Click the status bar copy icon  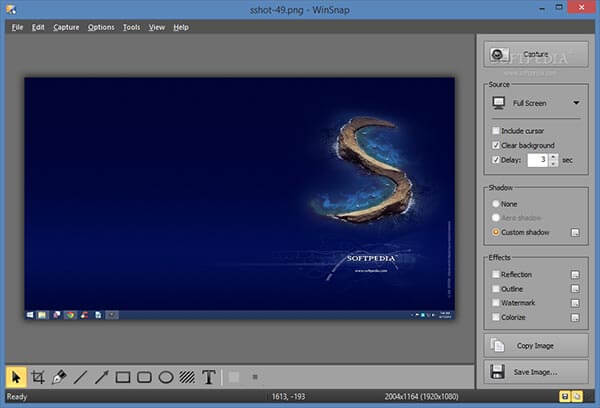point(577,397)
